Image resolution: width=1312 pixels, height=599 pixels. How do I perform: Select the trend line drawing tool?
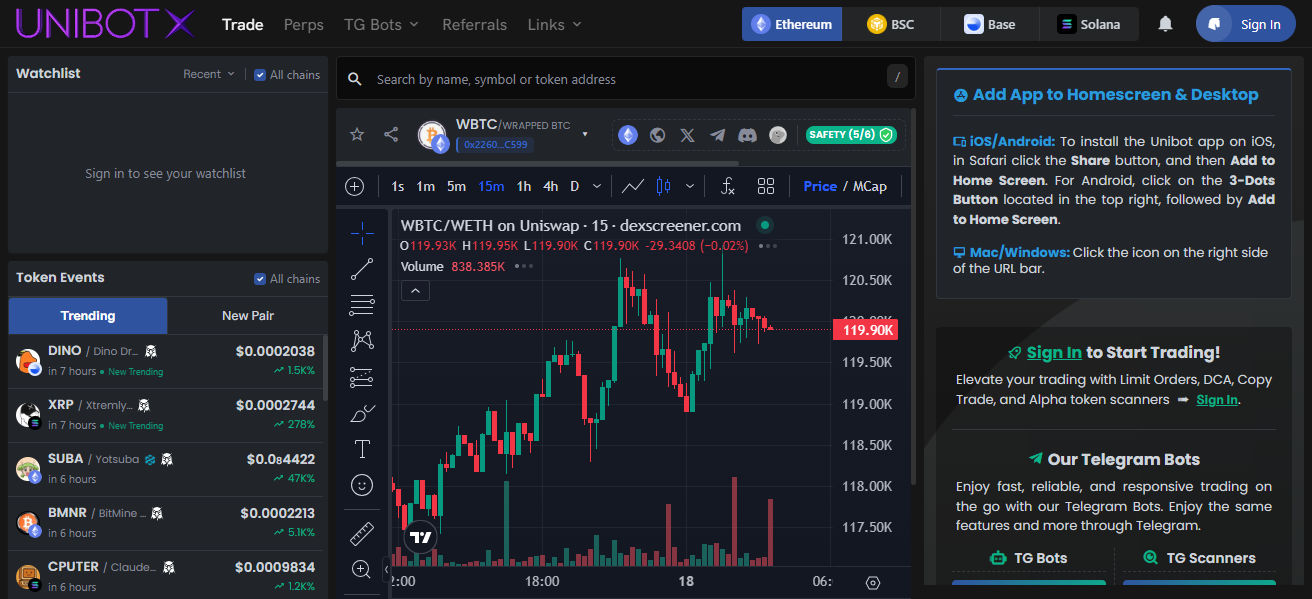362,268
